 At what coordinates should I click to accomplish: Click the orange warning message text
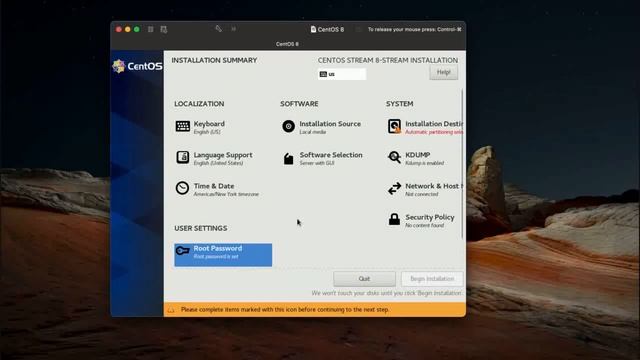(285, 310)
